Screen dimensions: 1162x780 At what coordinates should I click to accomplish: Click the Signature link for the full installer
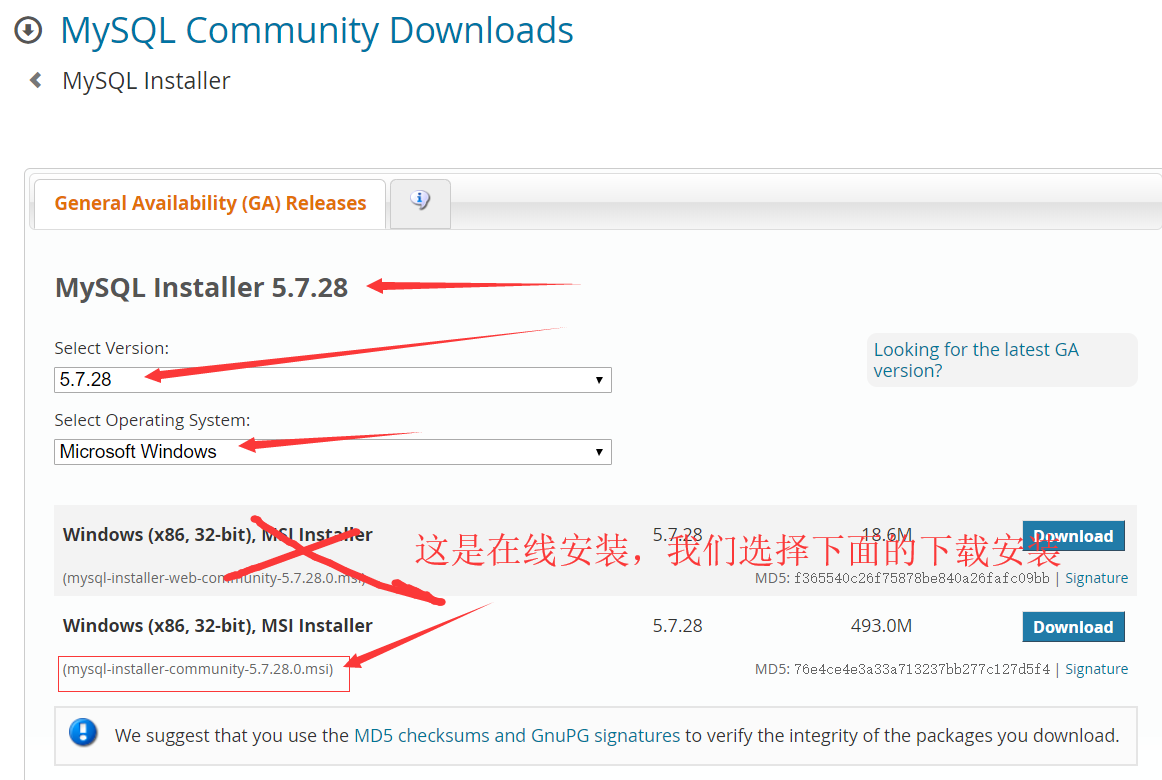click(1096, 668)
